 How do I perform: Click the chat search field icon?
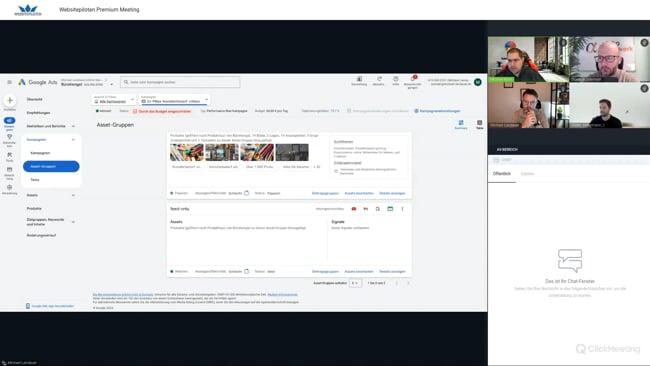496,160
